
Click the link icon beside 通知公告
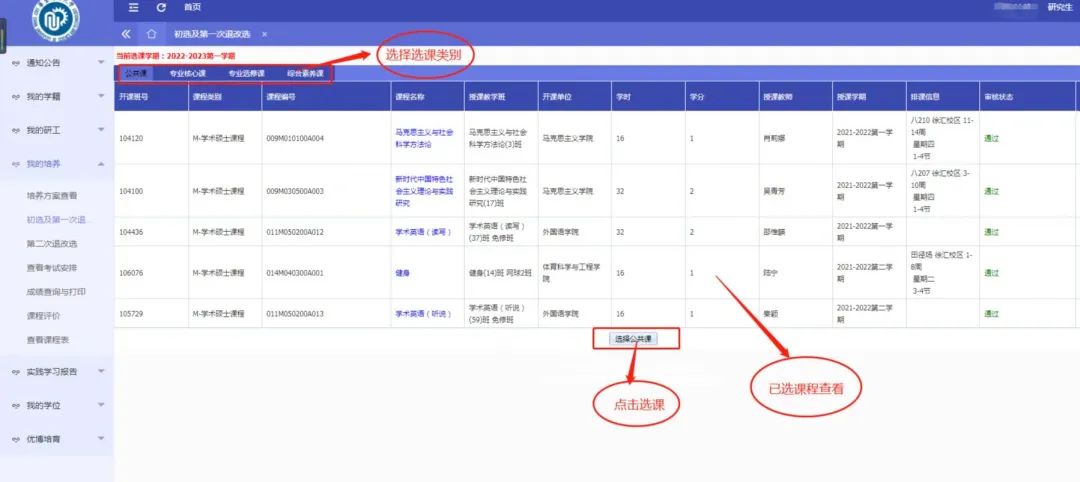15,63
